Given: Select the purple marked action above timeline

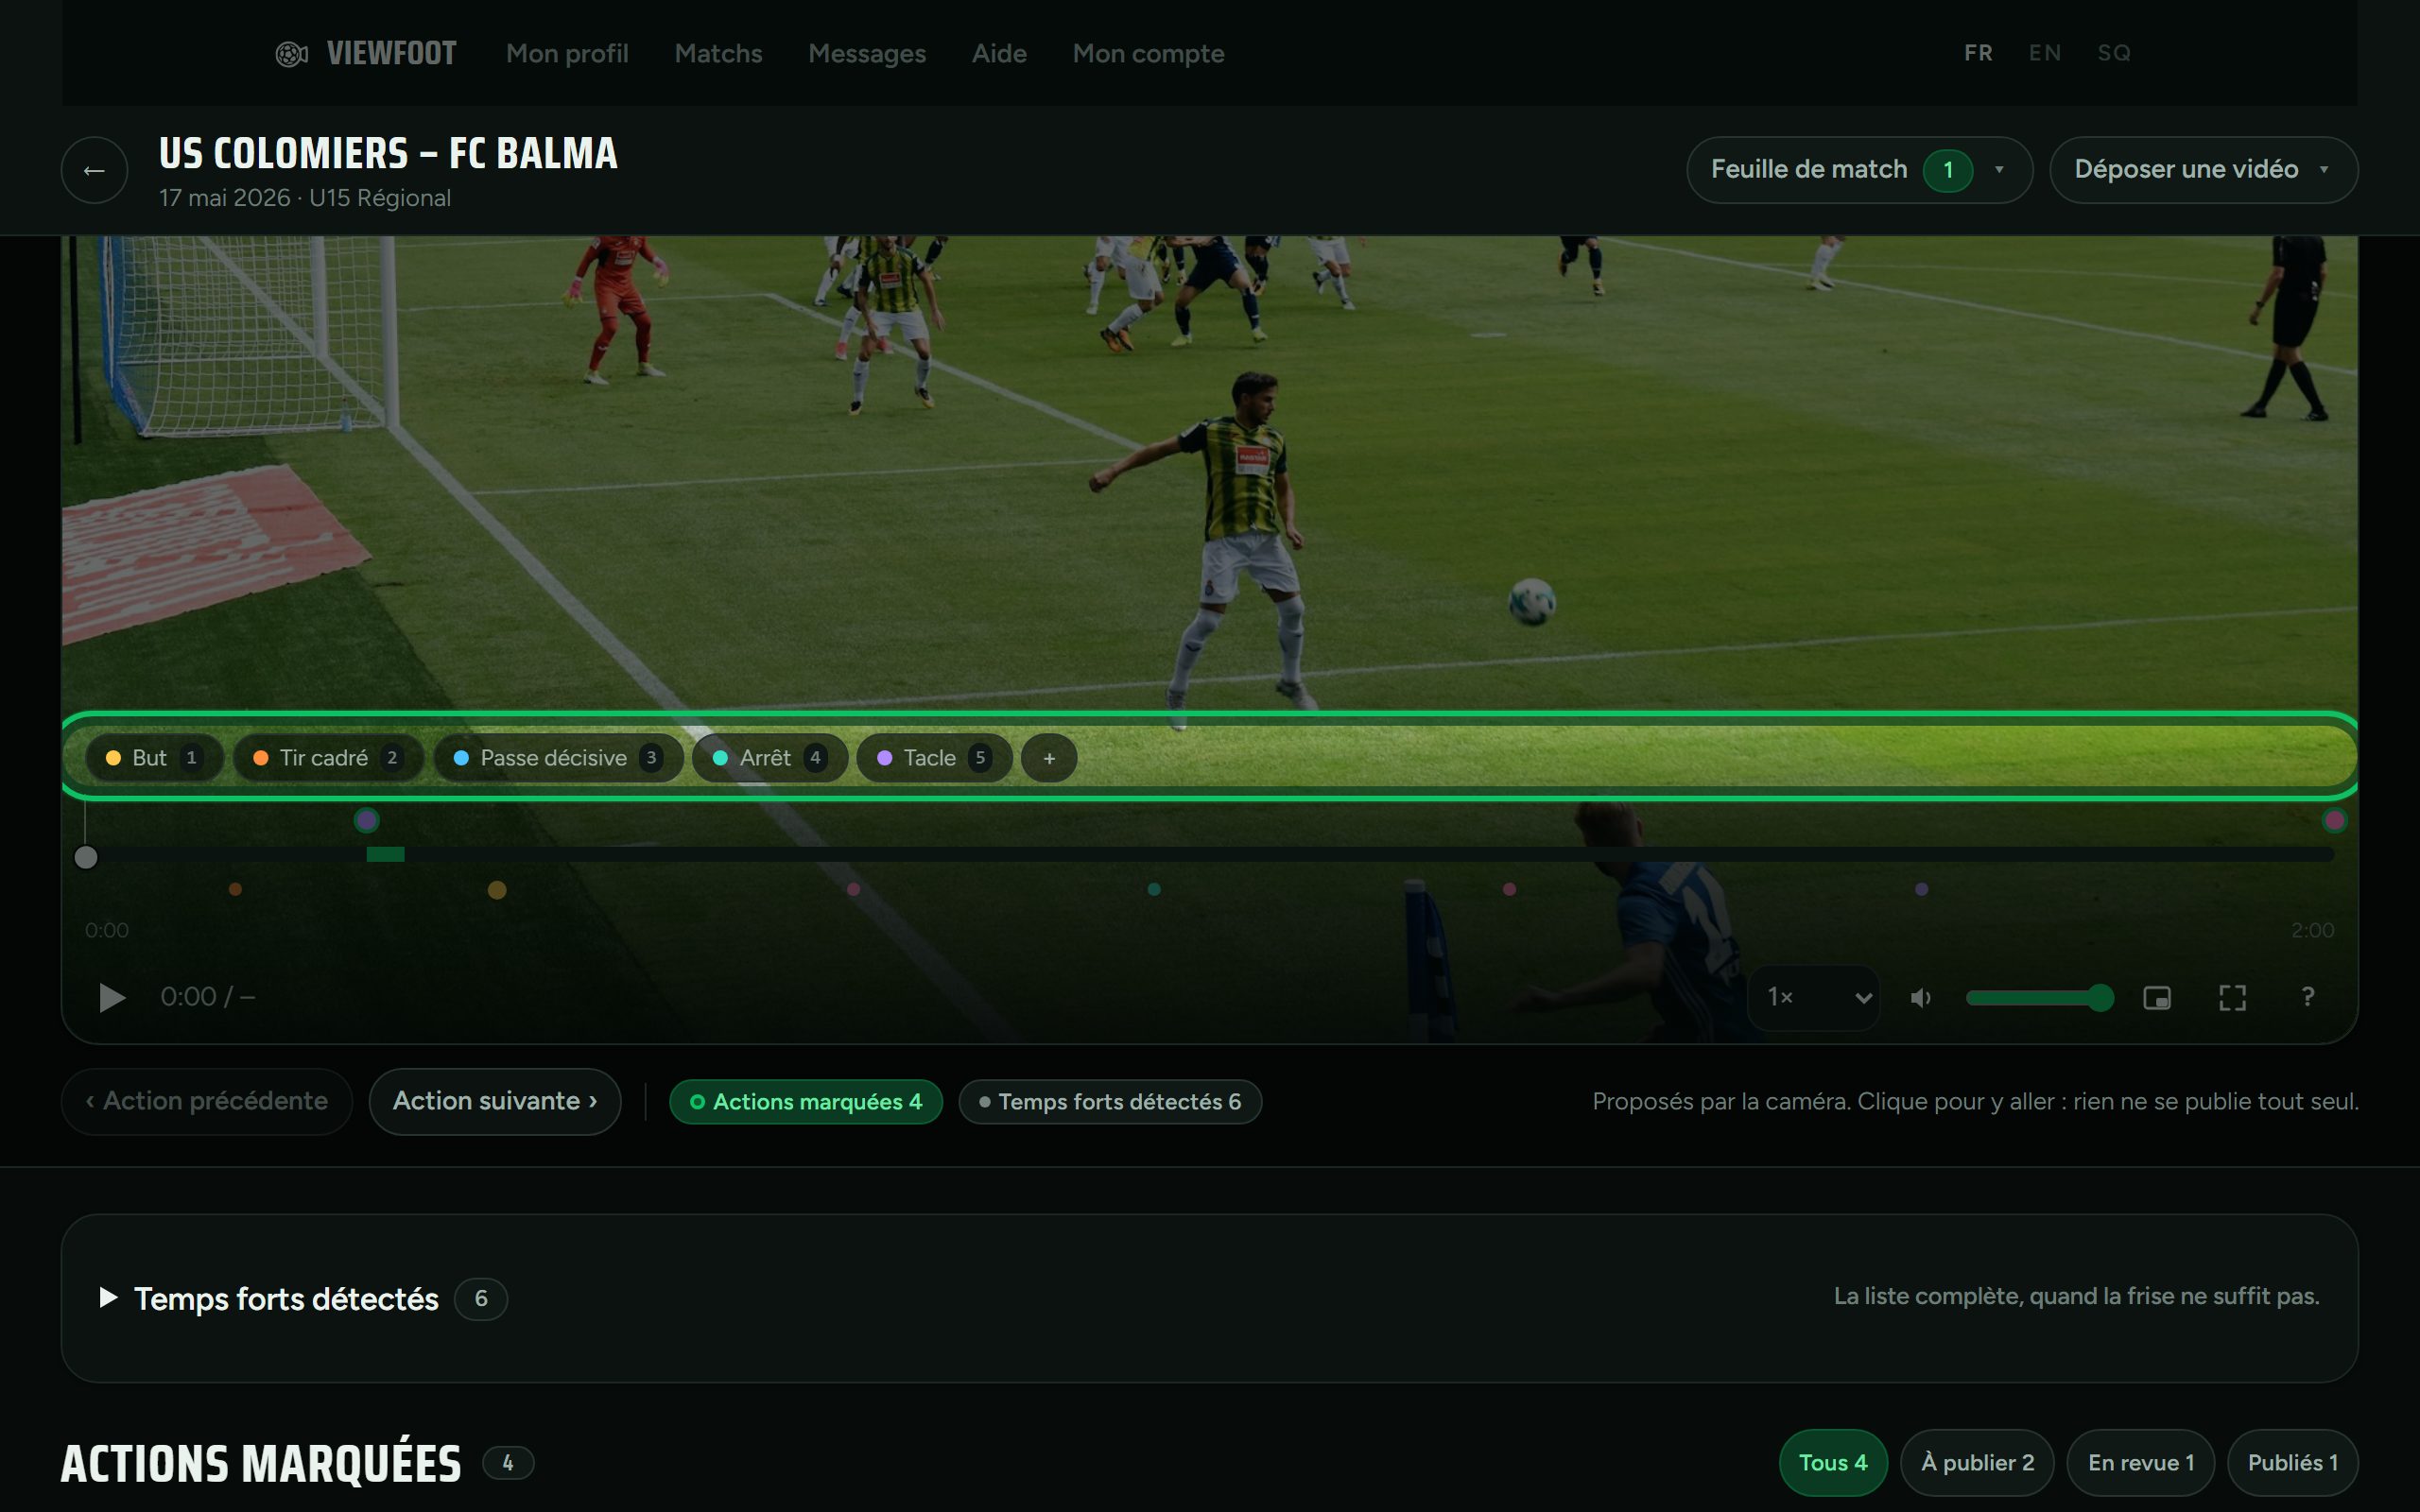Looking at the screenshot, I should [366, 821].
